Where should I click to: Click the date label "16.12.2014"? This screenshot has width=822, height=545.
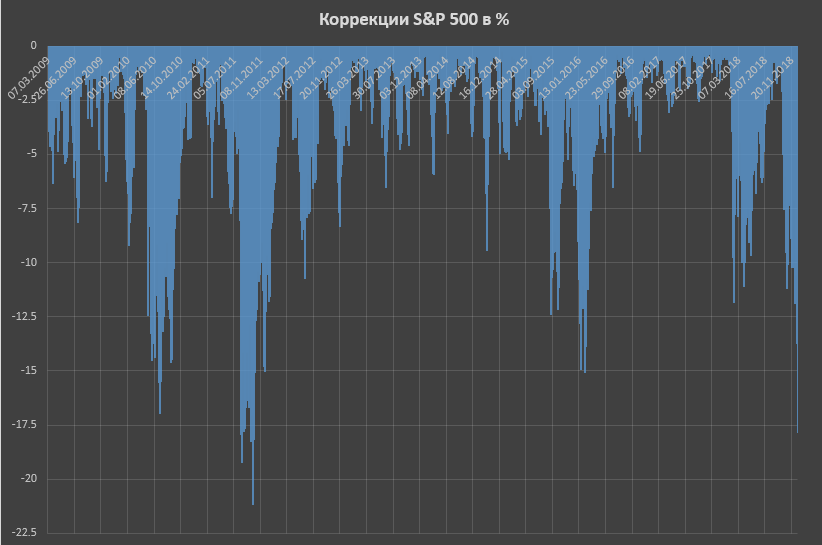481,78
